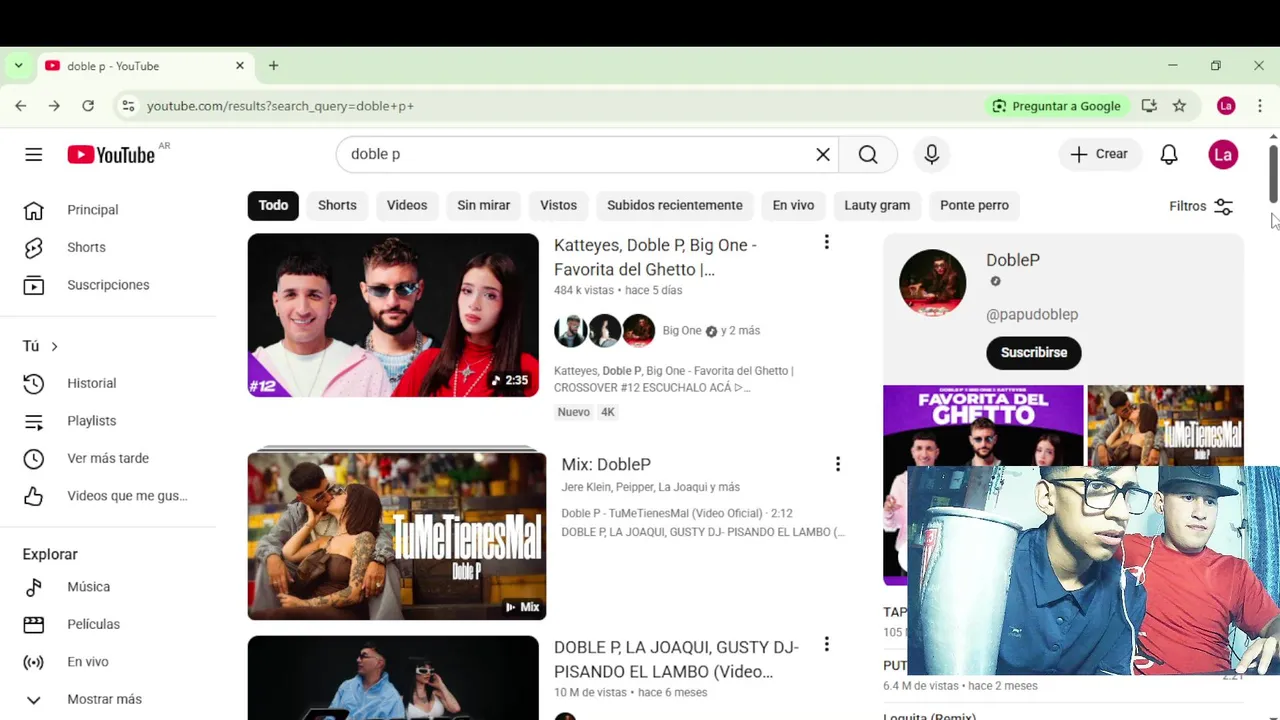Select the Subidos recientemente chip
This screenshot has width=1280, height=720.
tap(675, 205)
